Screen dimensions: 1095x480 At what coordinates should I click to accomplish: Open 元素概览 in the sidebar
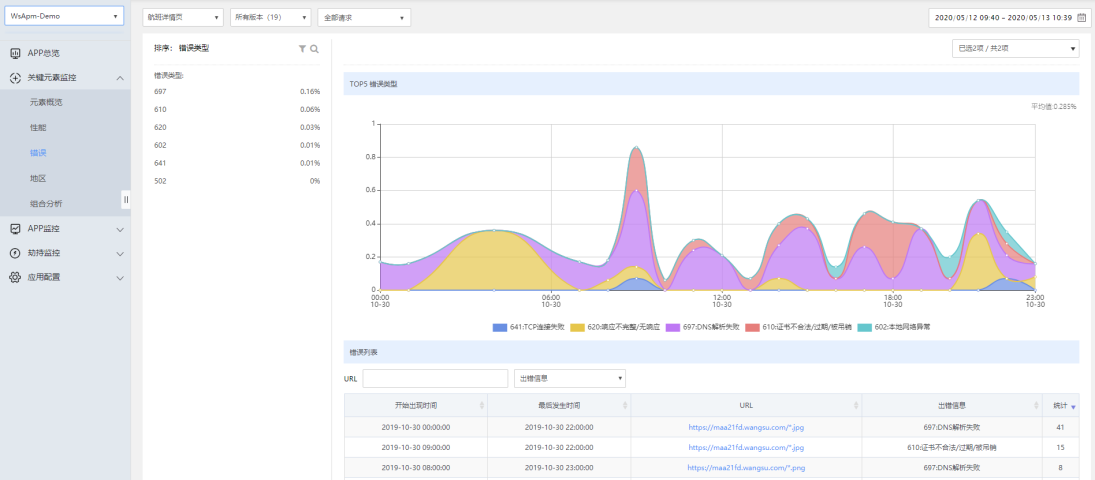point(46,102)
